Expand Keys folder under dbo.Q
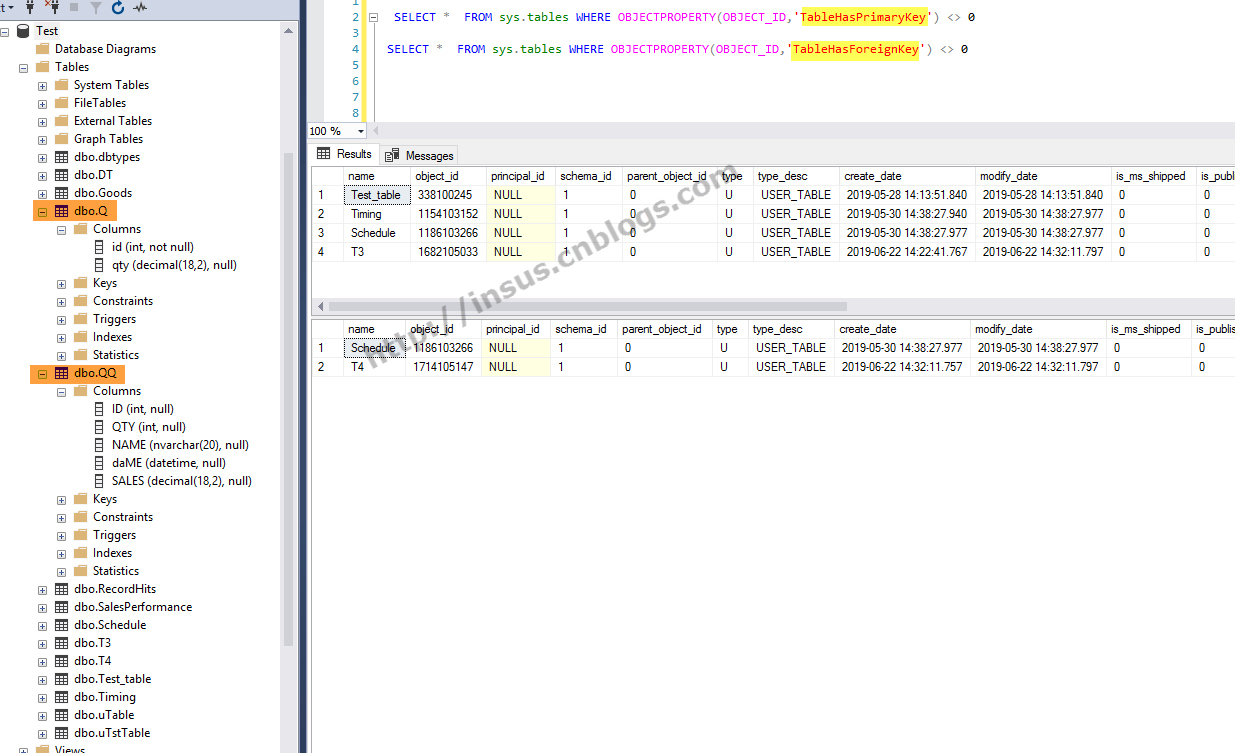Viewport: 1235px width, 753px height. tap(62, 283)
